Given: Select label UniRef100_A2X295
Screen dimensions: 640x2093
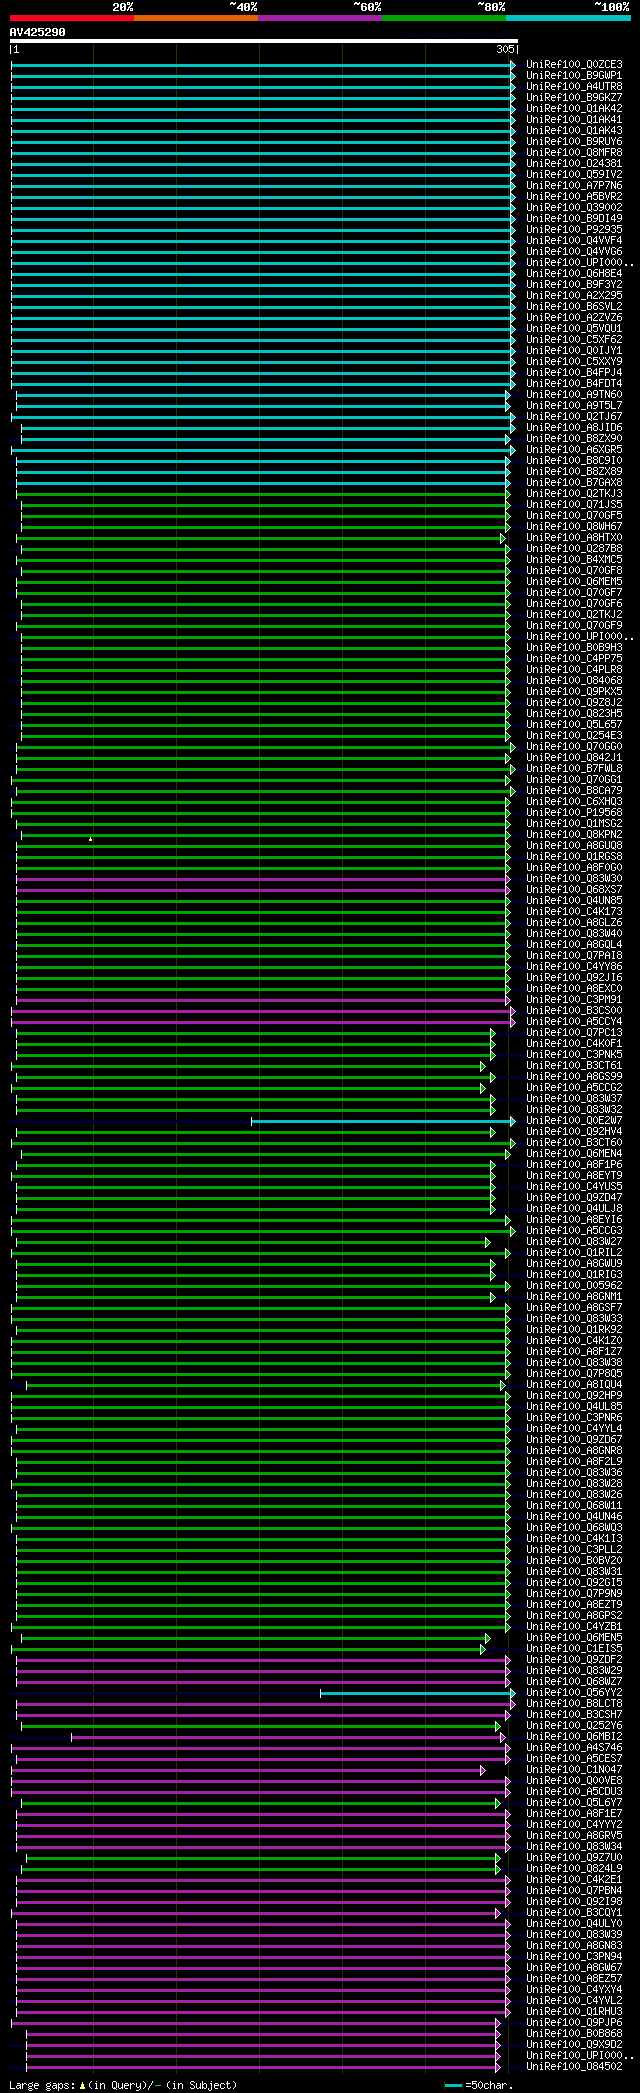Looking at the screenshot, I should tap(574, 296).
